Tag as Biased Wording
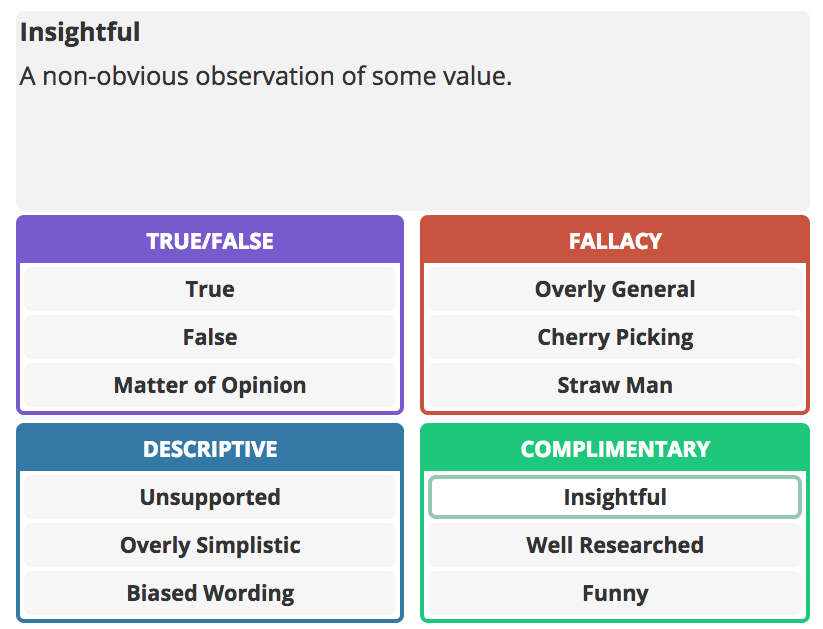The image size is (823, 629). pos(210,593)
